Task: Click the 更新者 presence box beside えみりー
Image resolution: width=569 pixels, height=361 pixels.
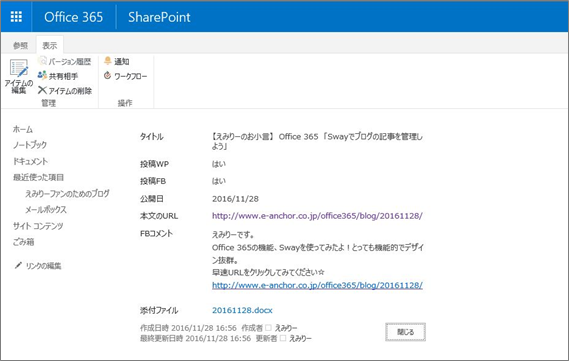Action: [x=283, y=338]
